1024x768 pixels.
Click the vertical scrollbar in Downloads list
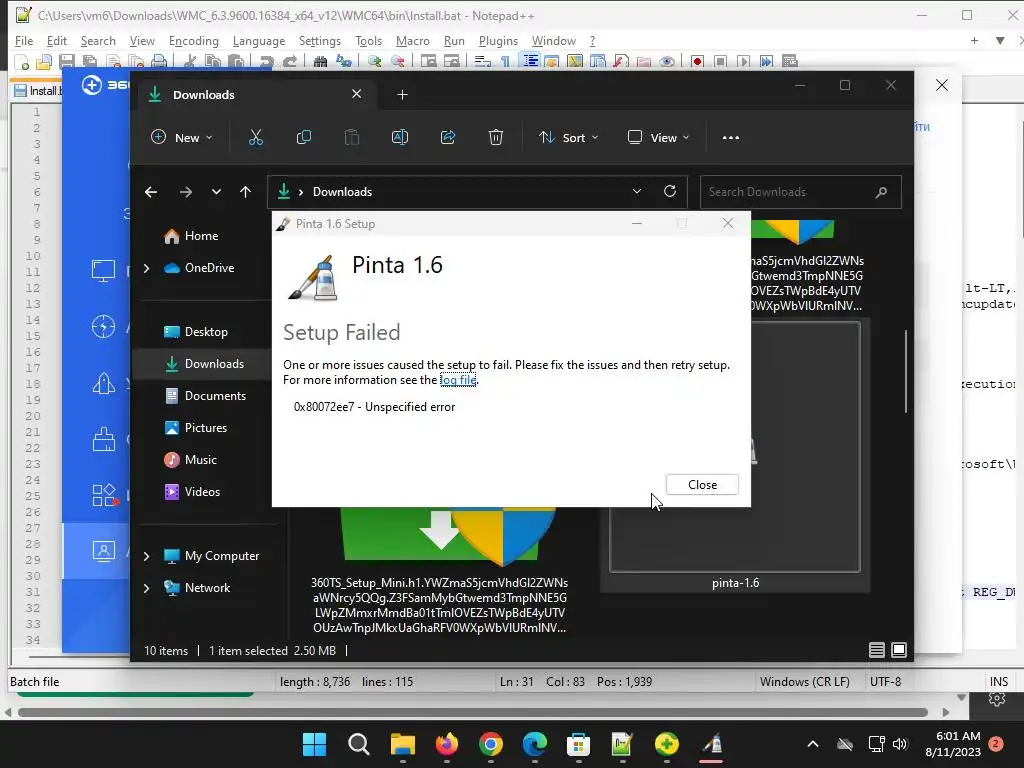906,372
